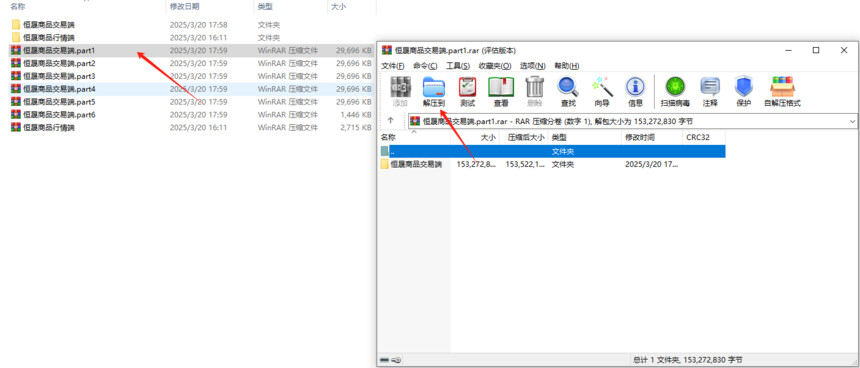The width and height of the screenshot is (860, 368).
Task: Click the Comment (注释) toolbar icon
Action: click(710, 87)
